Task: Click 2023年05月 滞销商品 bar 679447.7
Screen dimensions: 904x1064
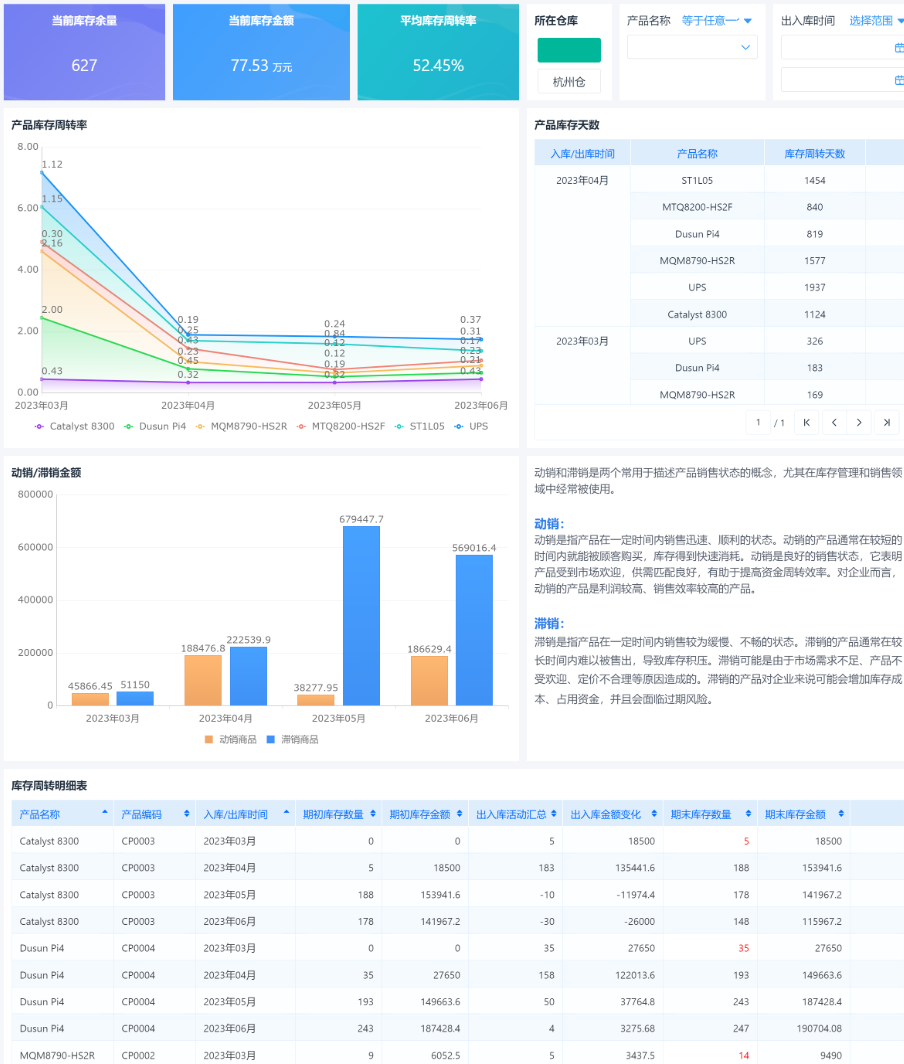Action: (361, 615)
